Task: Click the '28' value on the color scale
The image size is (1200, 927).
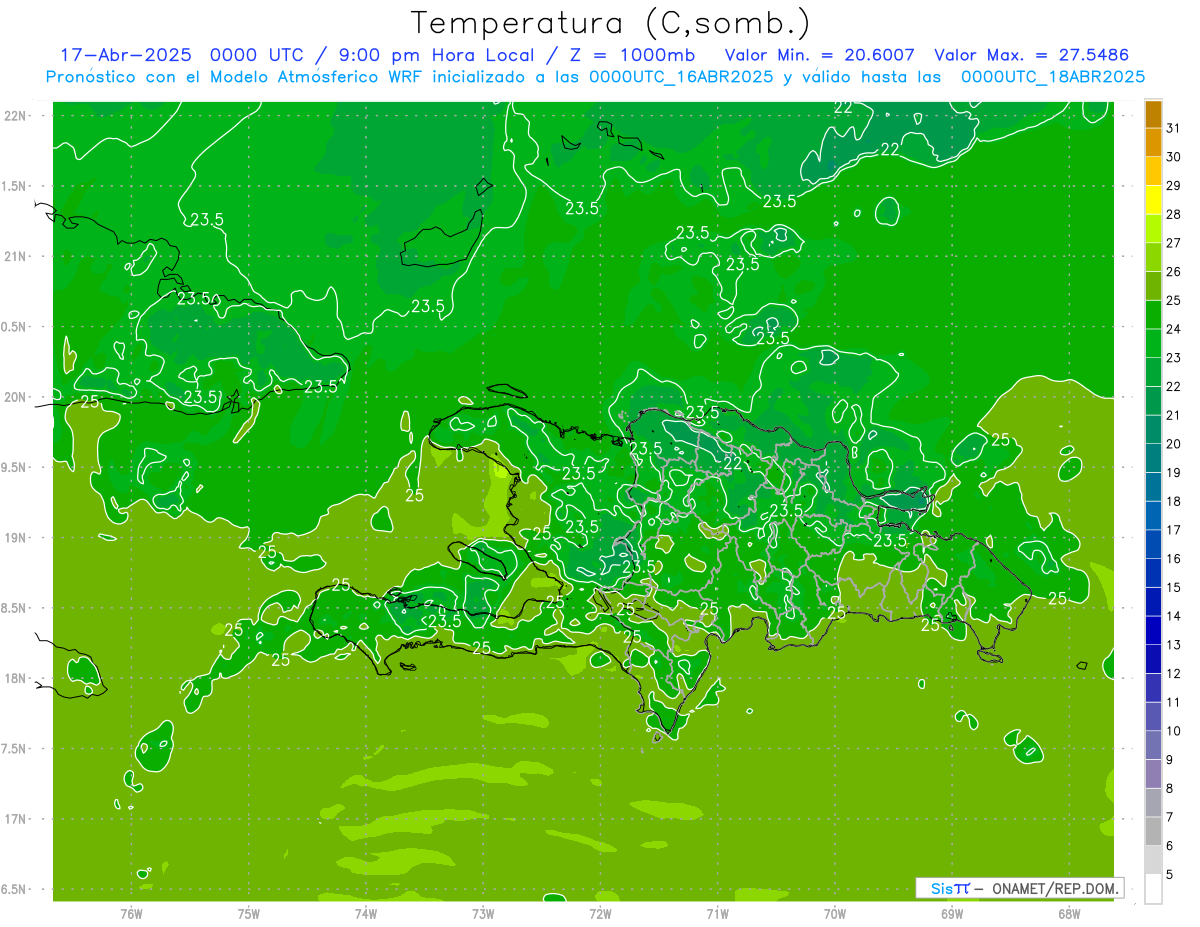Action: 1173,214
